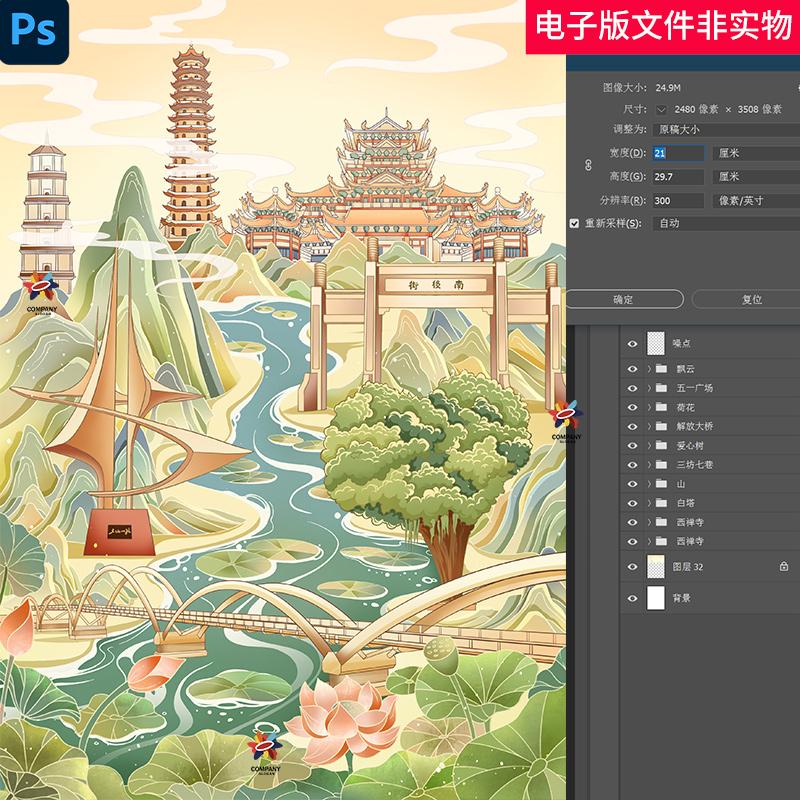Select the layer name 噪点

[682, 343]
